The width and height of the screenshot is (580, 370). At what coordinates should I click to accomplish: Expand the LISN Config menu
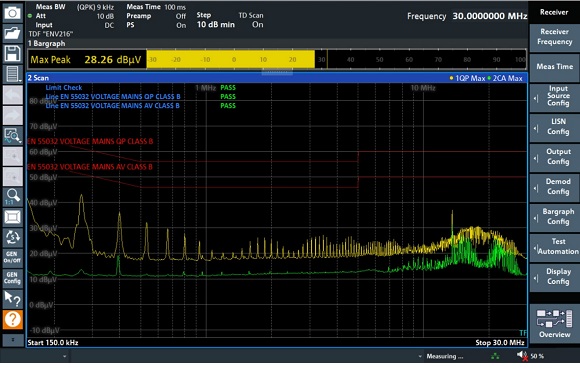point(554,128)
